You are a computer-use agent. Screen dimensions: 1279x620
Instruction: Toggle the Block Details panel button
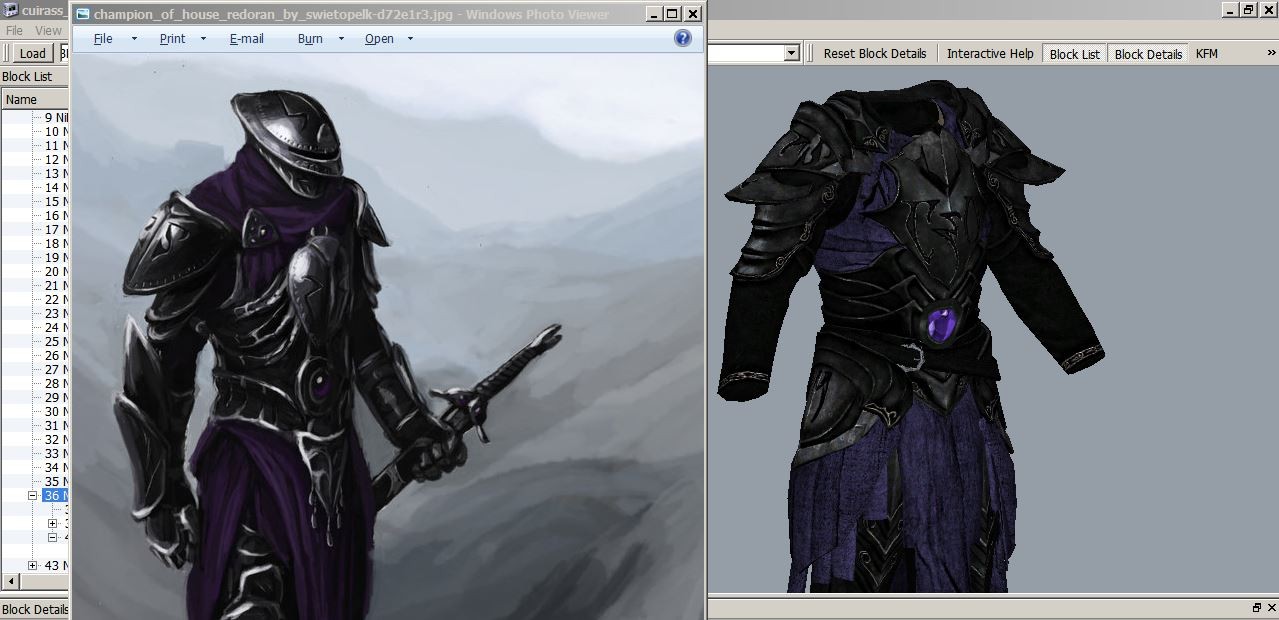click(x=1148, y=54)
